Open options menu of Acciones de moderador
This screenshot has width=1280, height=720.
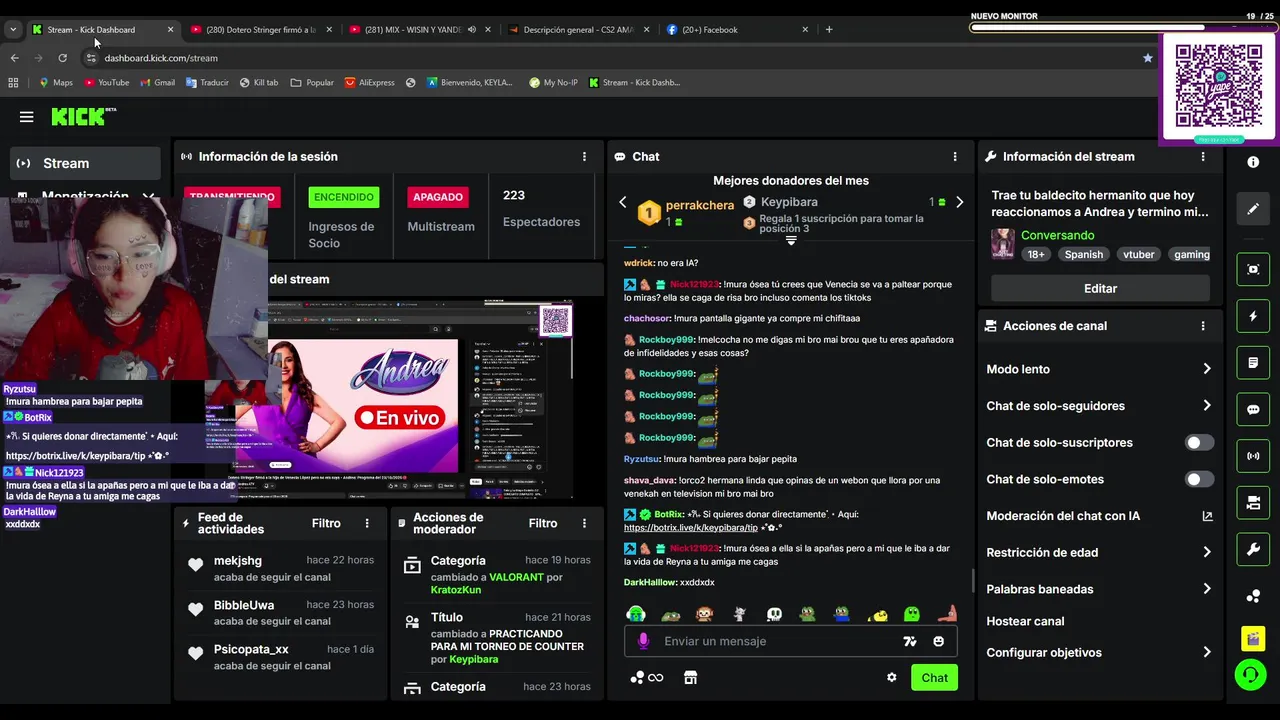click(x=584, y=523)
